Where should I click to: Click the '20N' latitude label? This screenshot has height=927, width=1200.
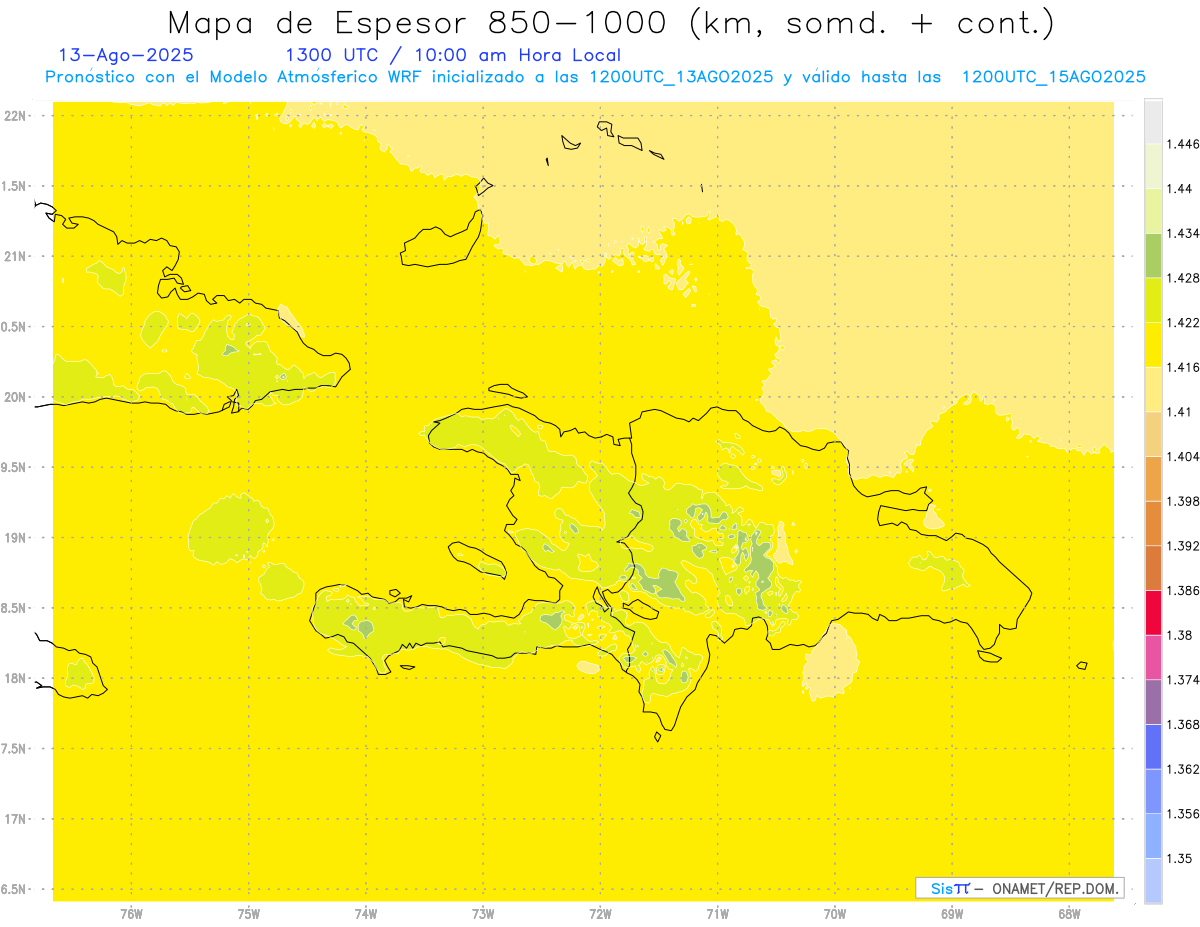(16, 397)
